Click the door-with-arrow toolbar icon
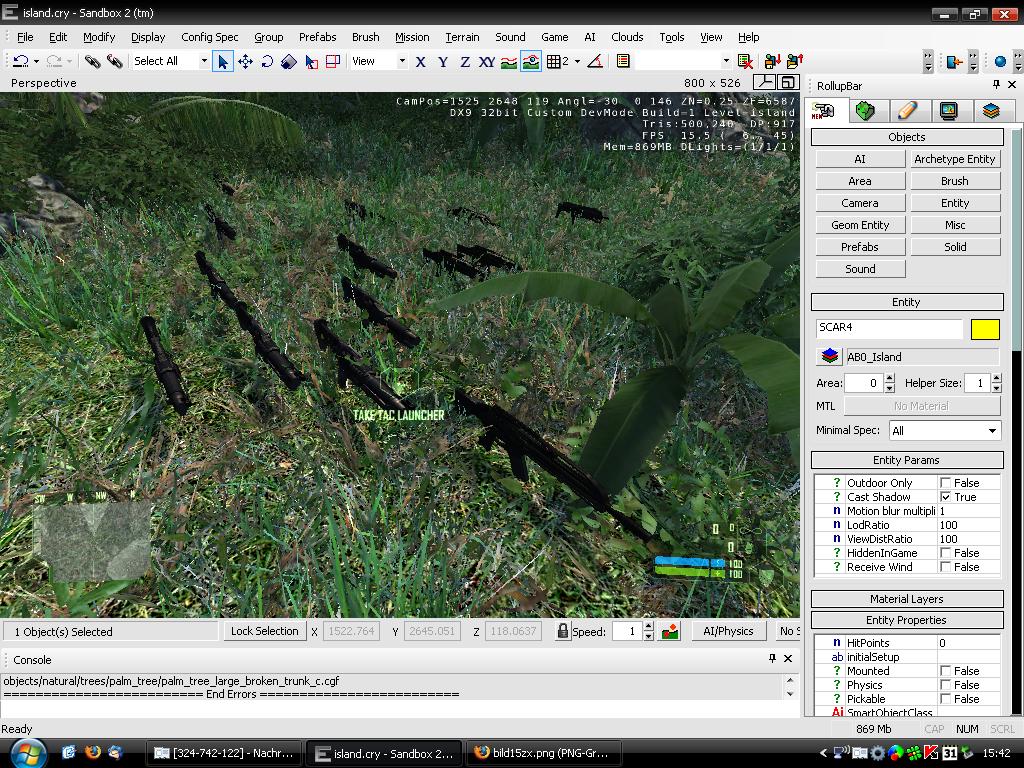The image size is (1024, 768). 954,61
